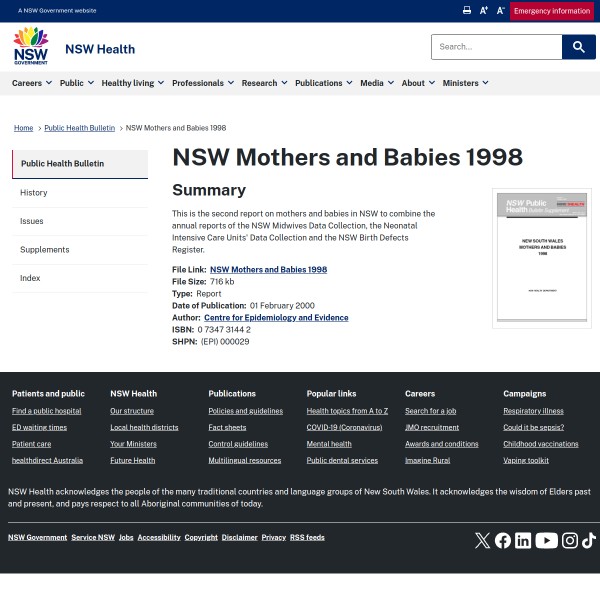Click the report cover thumbnail
Viewport: 600px width, 600px height.
pos(541,257)
